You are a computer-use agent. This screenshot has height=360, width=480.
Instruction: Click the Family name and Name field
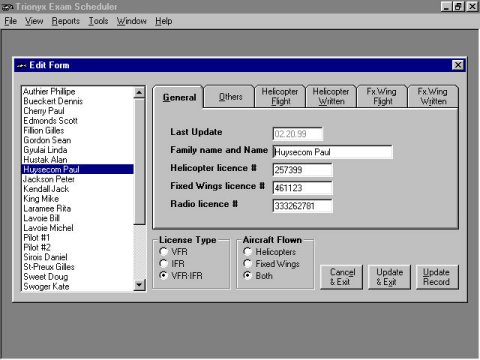coord(332,152)
